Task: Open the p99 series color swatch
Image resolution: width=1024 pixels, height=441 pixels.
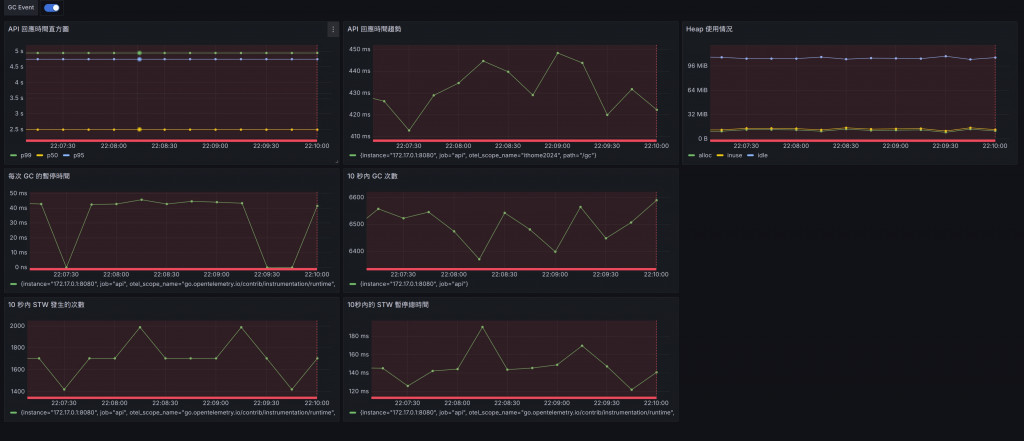Action: coord(14,155)
